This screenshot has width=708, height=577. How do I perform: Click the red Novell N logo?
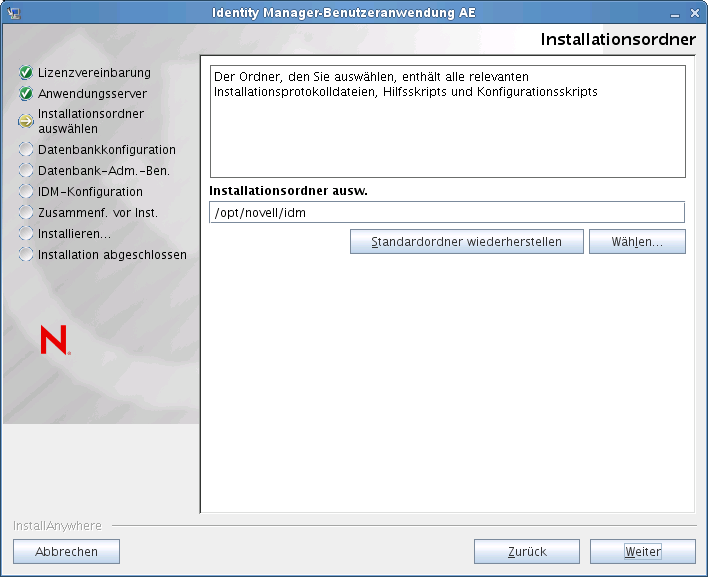(55, 340)
